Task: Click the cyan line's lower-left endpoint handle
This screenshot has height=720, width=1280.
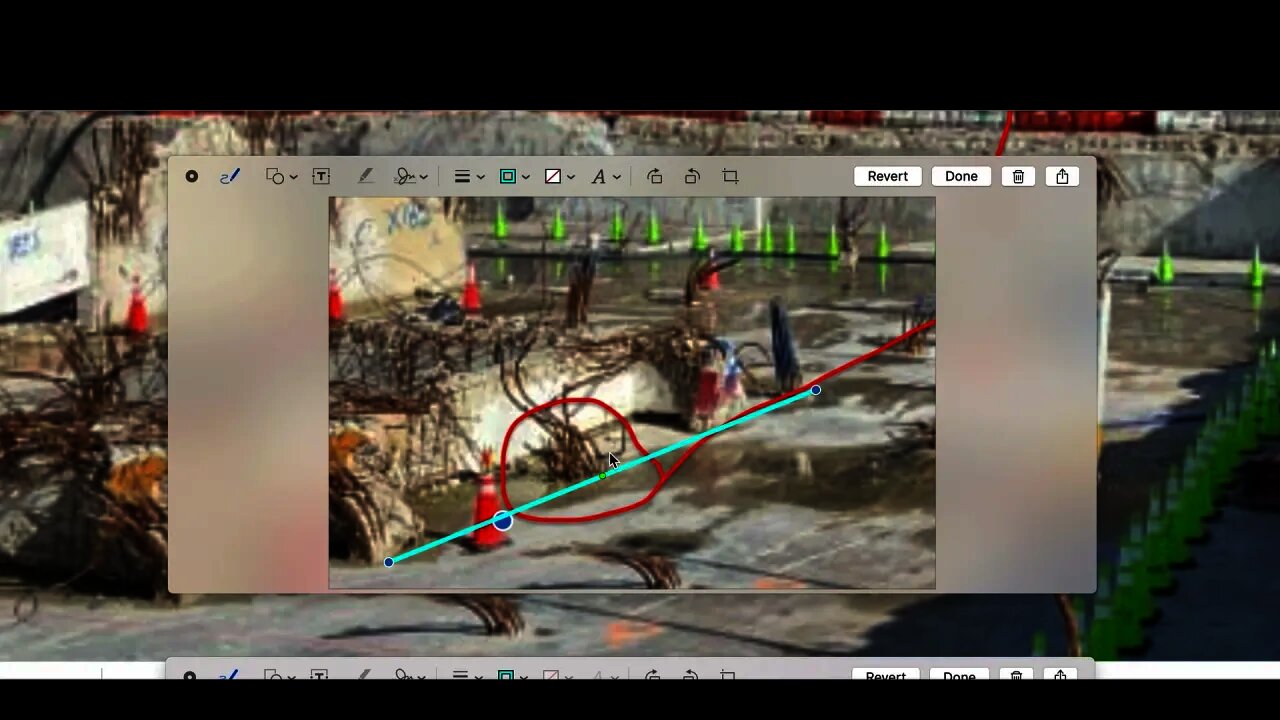Action: point(389,562)
